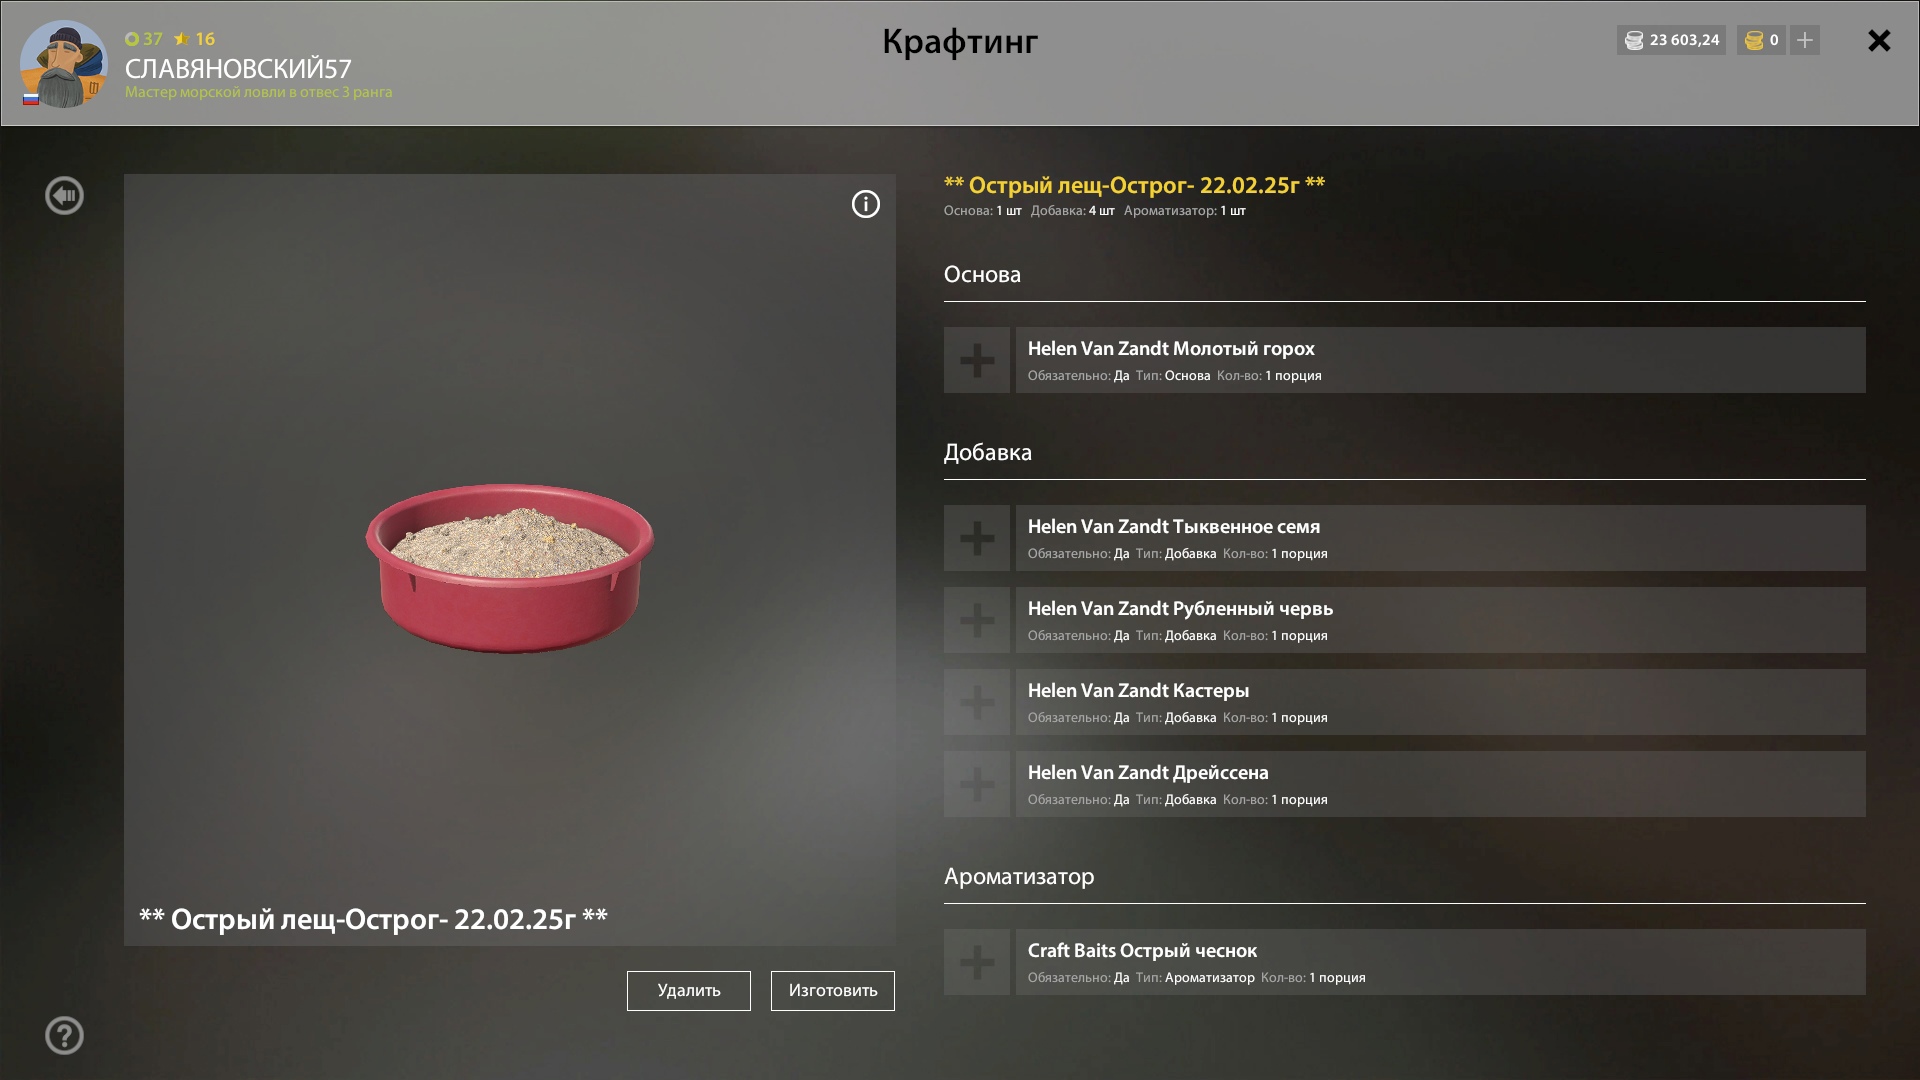Add Кастеры ingredient plus icon
This screenshot has height=1080, width=1920.
[x=977, y=702]
